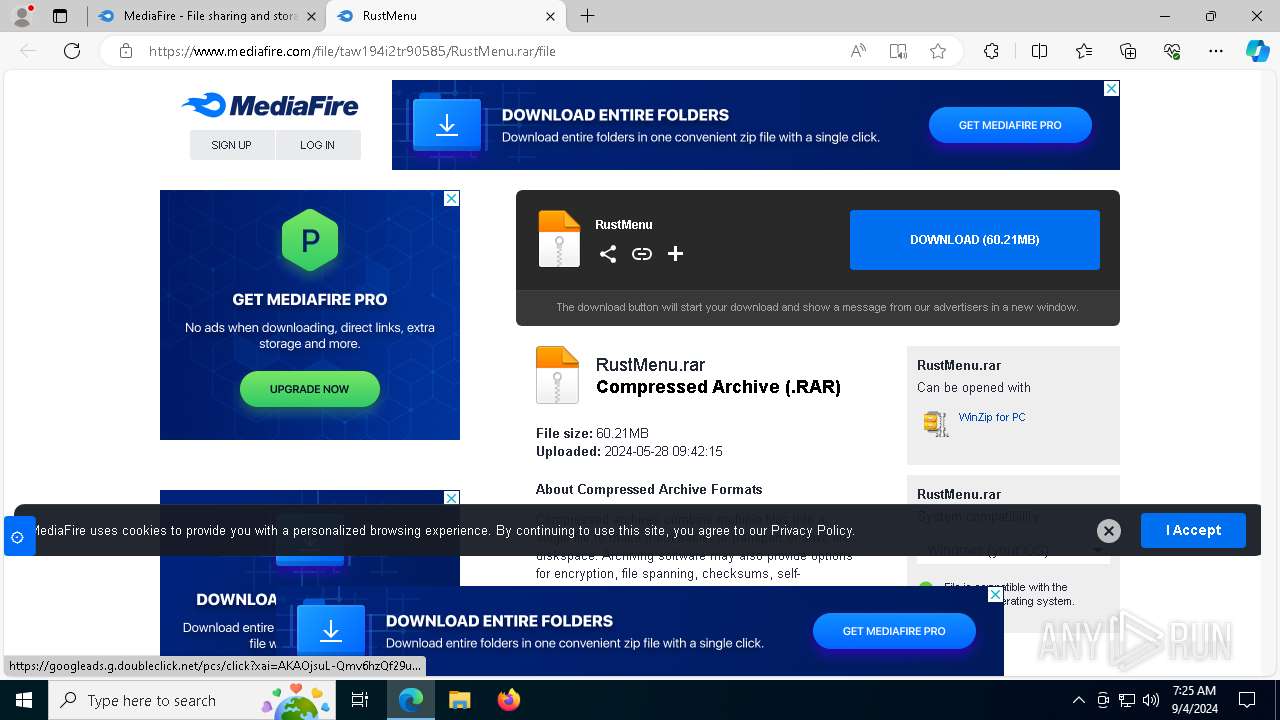Click the LOG IN button
The height and width of the screenshot is (720, 1280).
[x=317, y=145]
